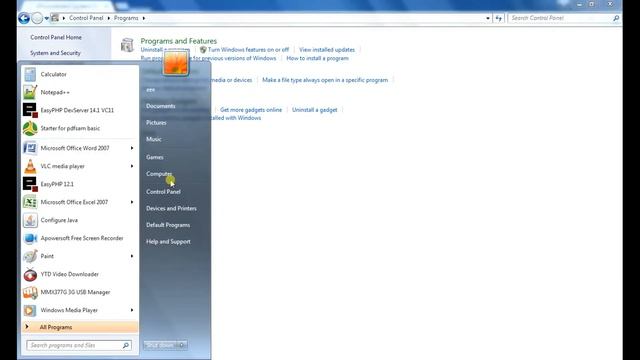Click Uninstall a gadget link
The image size is (640, 360).
click(315, 110)
